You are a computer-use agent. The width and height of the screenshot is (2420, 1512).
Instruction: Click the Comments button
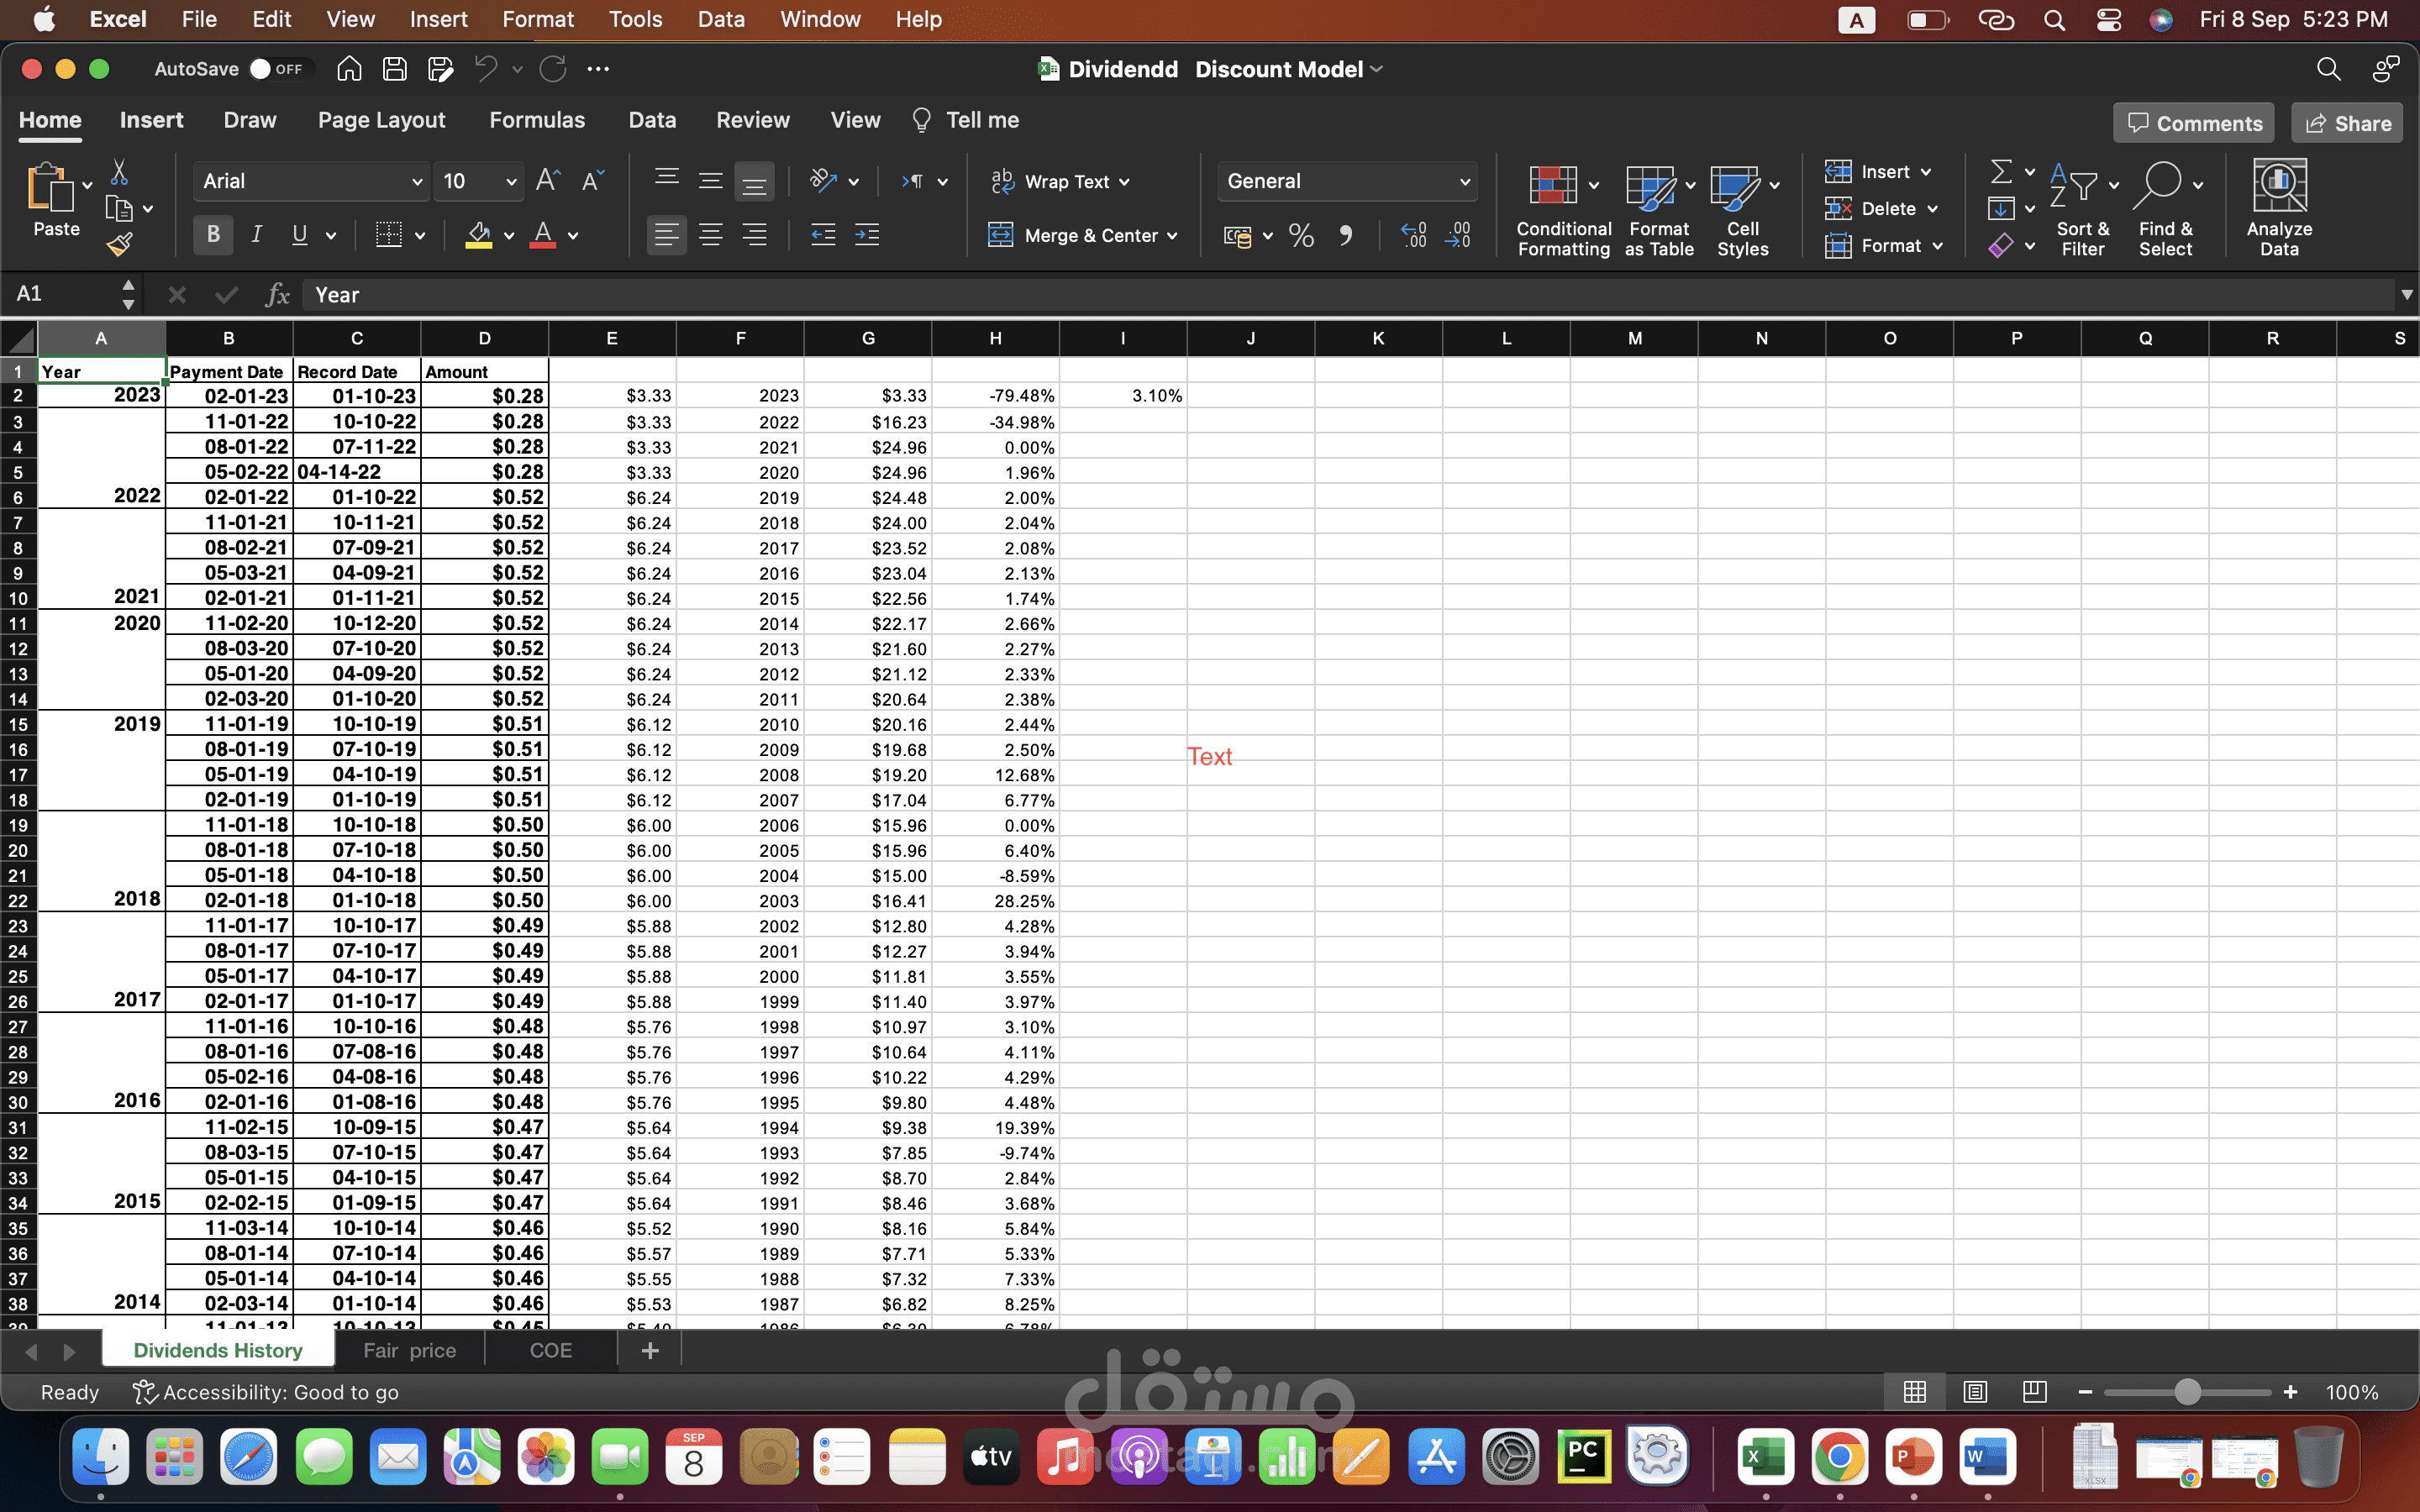2194,123
